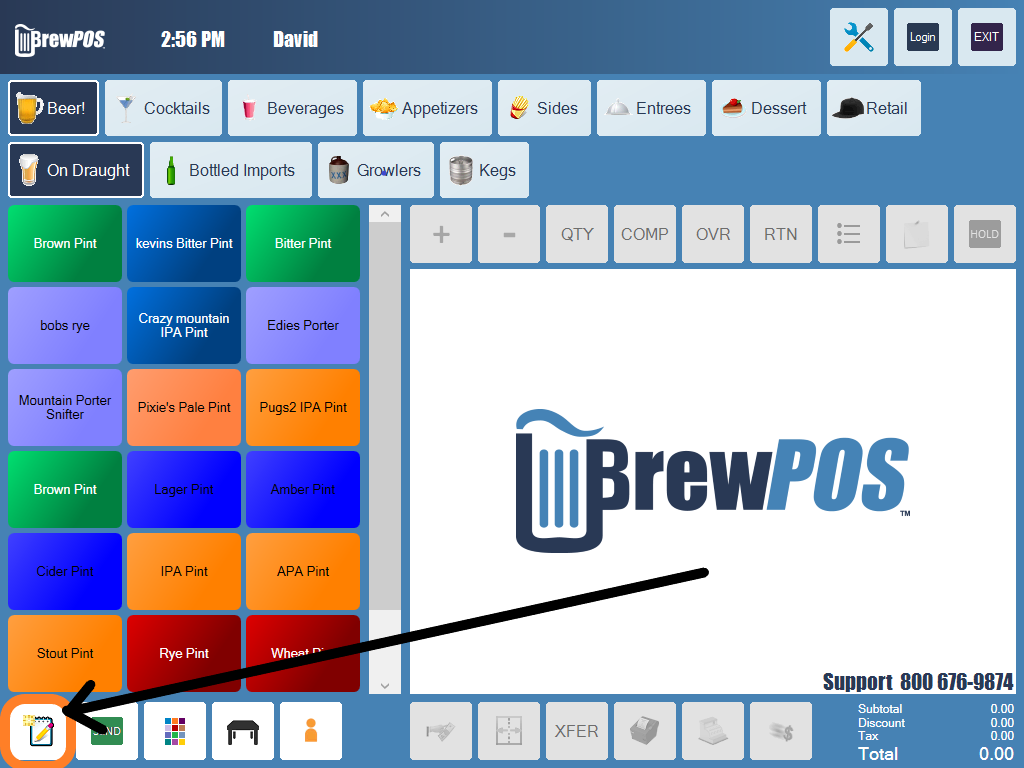Open the Bottled Imports subcategory
1024x768 pixels.
coord(231,170)
